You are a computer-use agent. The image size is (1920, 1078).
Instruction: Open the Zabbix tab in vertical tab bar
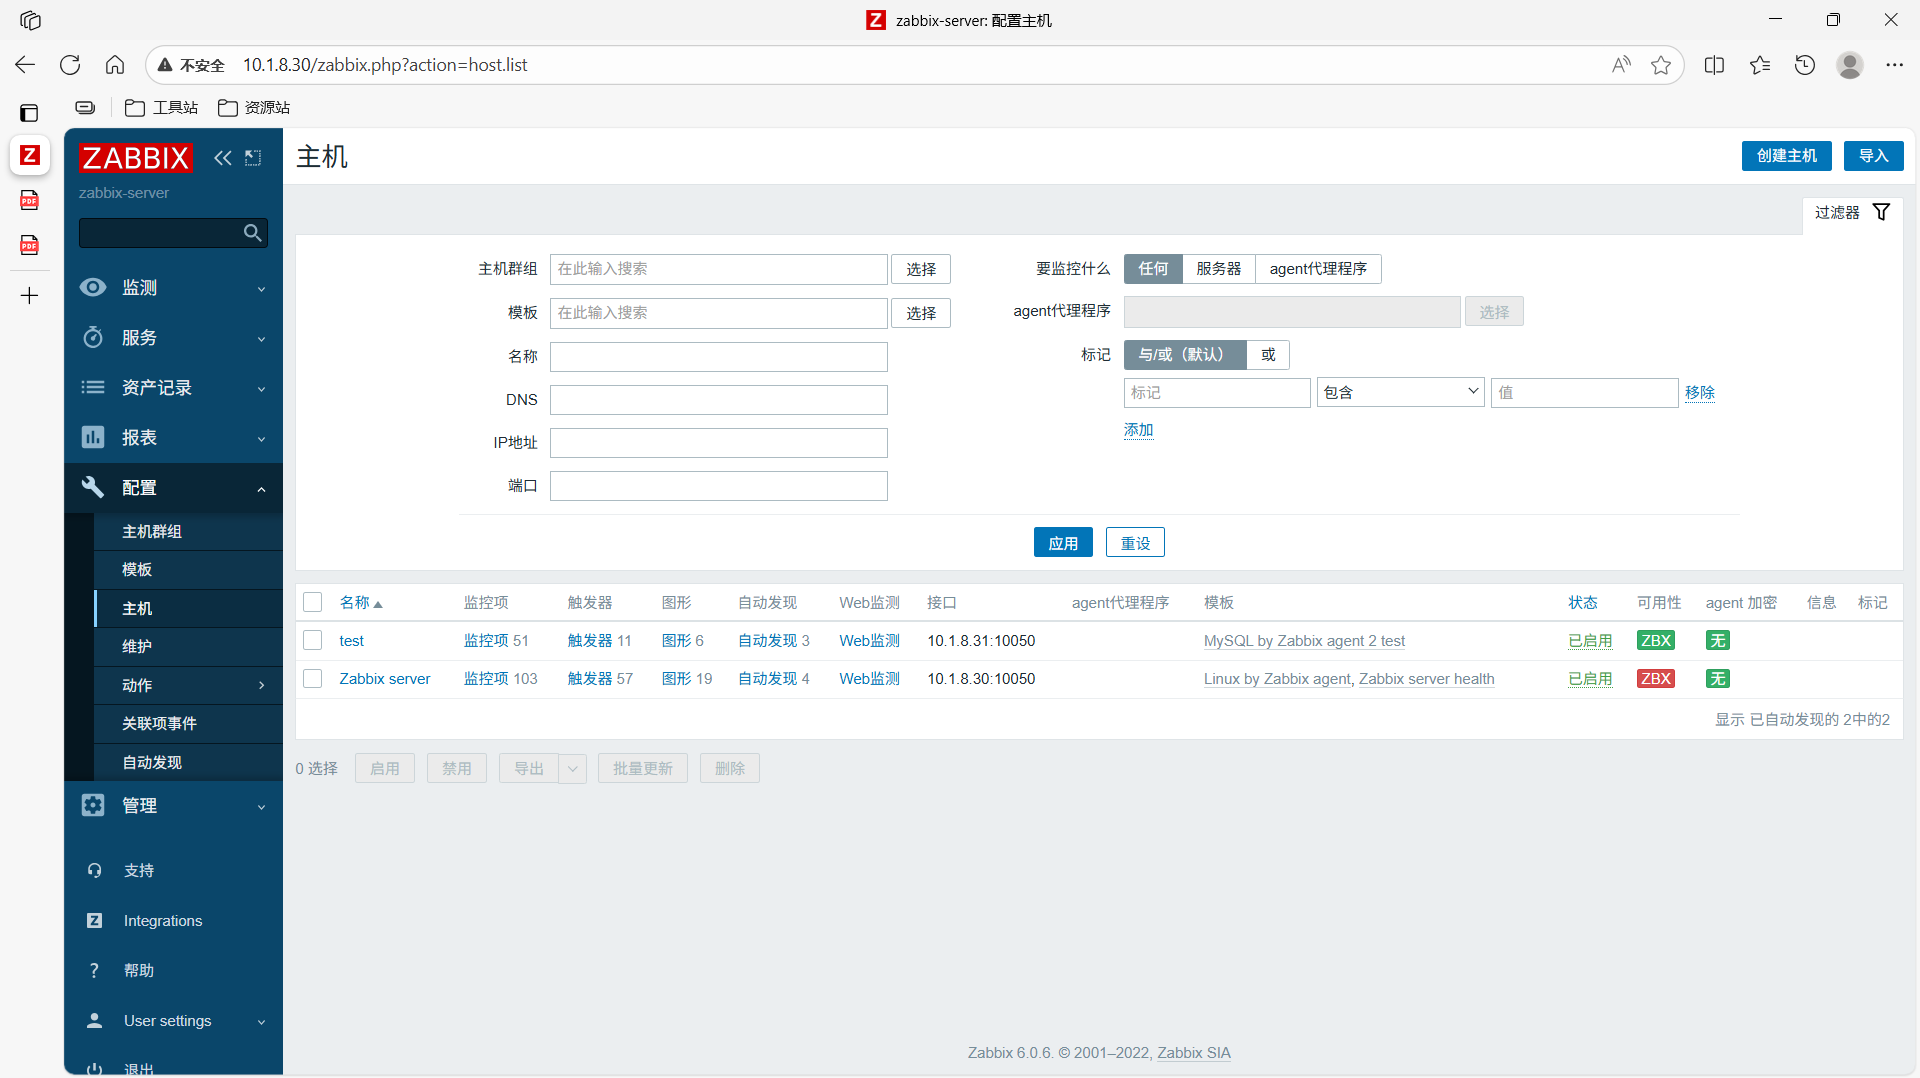click(30, 155)
